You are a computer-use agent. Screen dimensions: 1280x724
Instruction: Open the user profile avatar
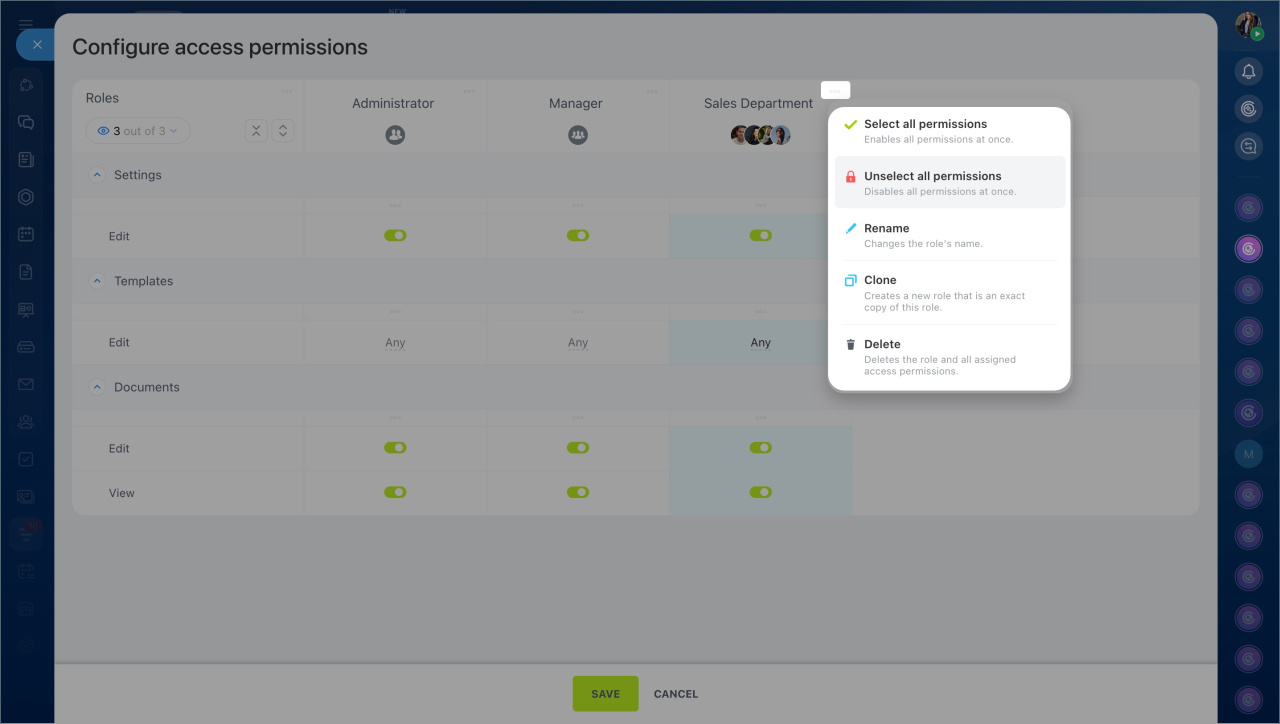1248,26
